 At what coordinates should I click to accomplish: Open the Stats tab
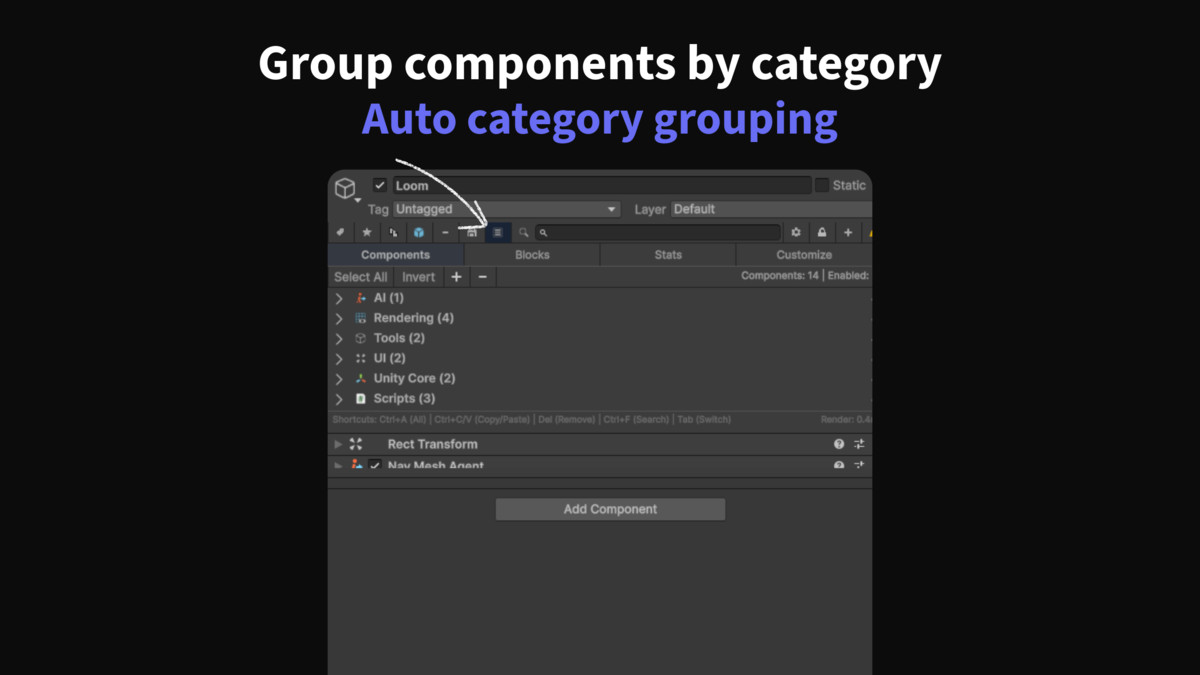tap(668, 255)
